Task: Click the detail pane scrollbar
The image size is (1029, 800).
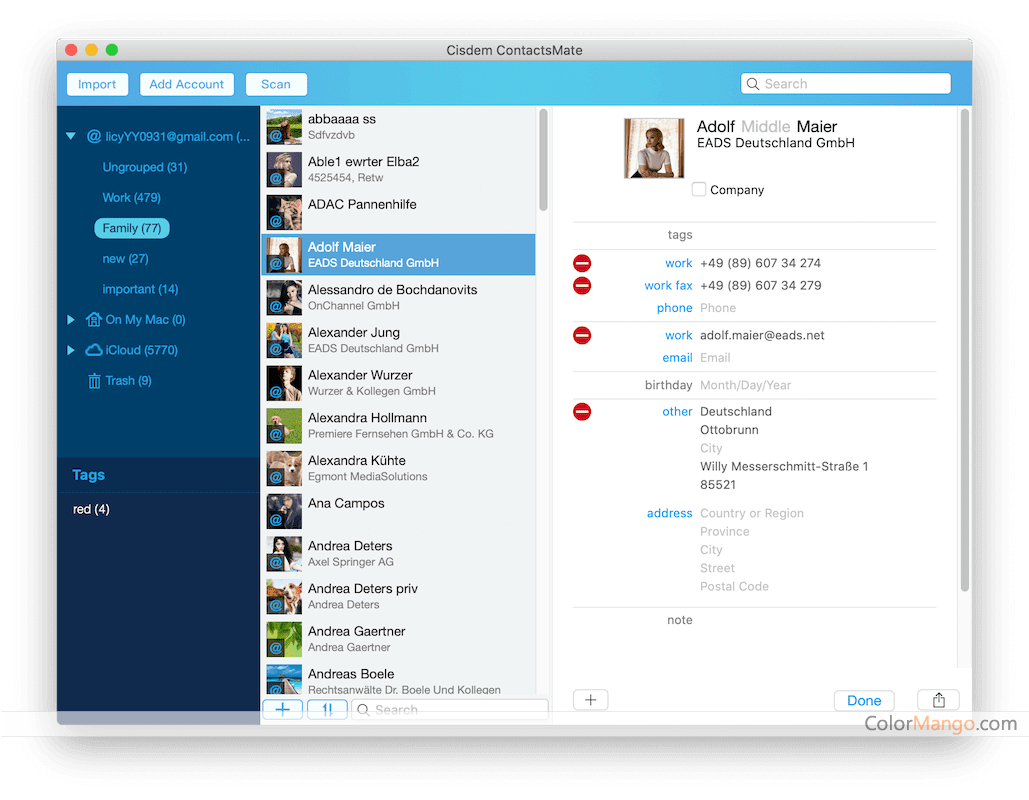Action: [x=964, y=350]
